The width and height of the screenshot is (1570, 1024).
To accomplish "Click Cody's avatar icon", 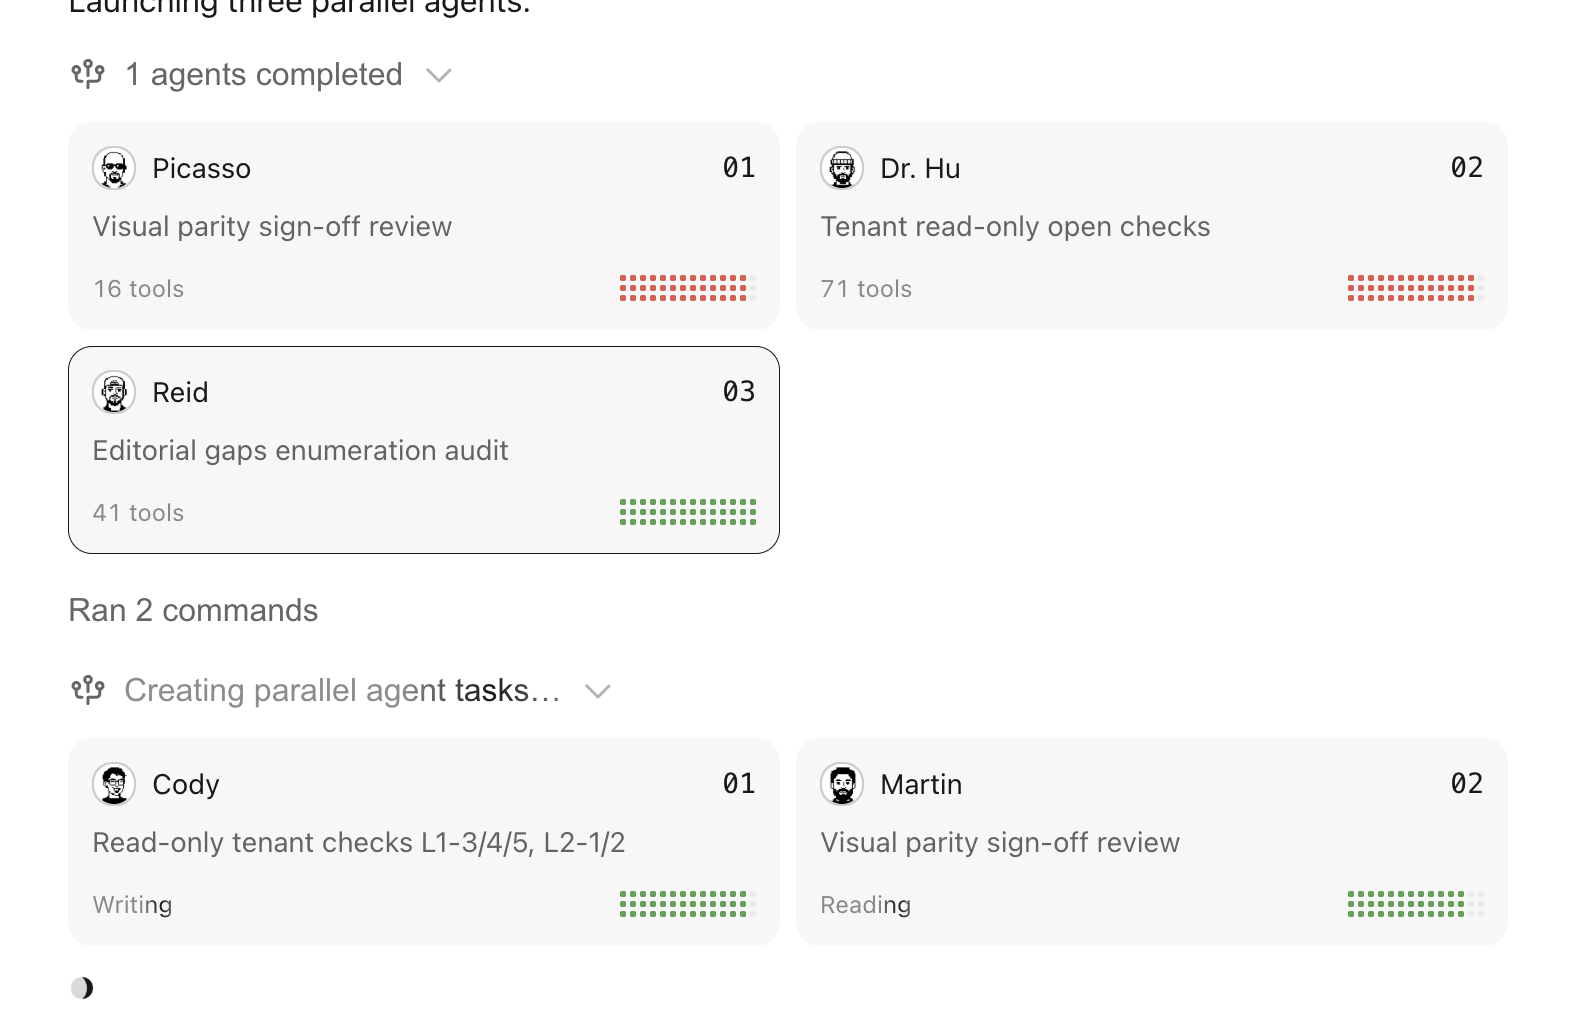I will (x=114, y=784).
